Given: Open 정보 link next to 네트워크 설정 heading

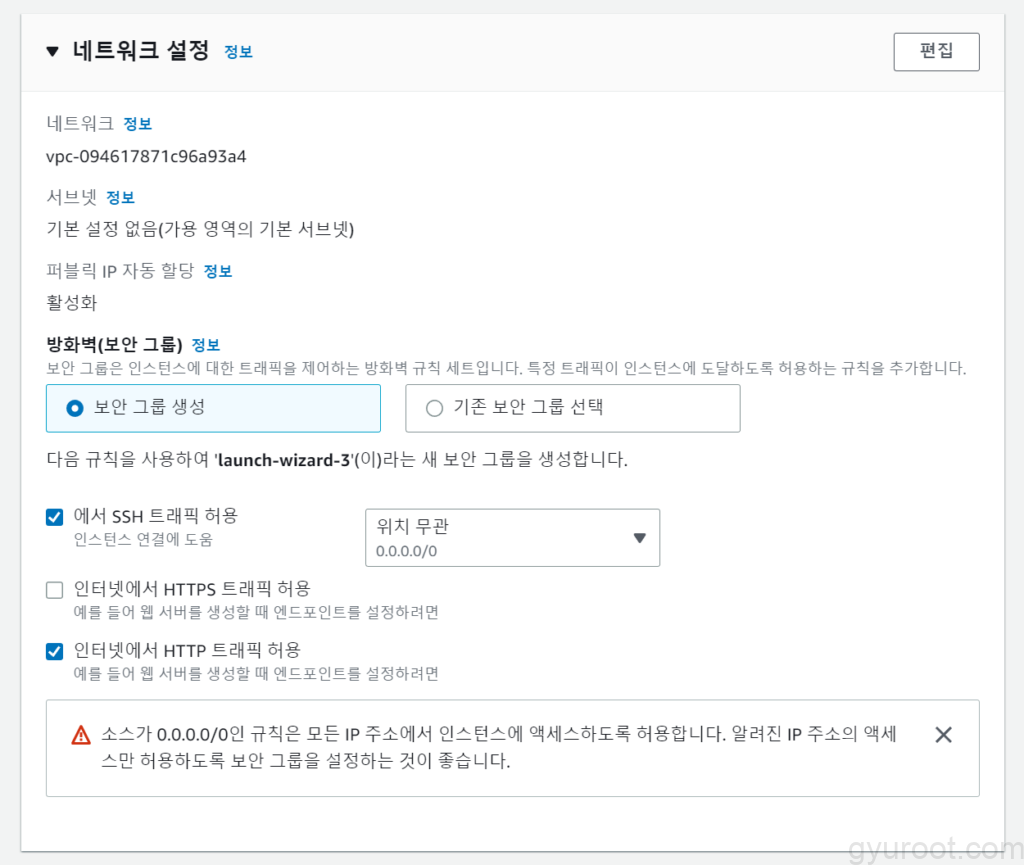Looking at the screenshot, I should click(238, 52).
